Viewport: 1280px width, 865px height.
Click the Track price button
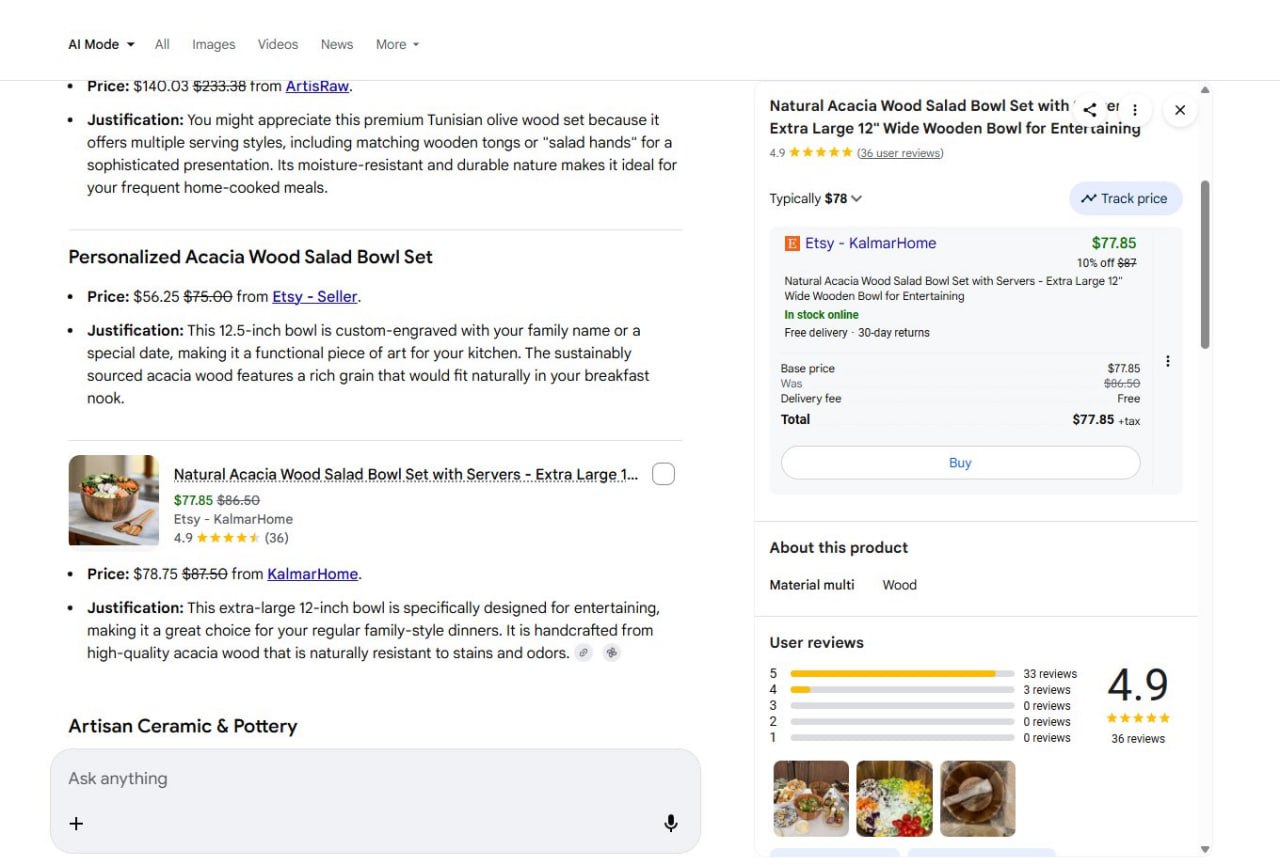[1125, 198]
